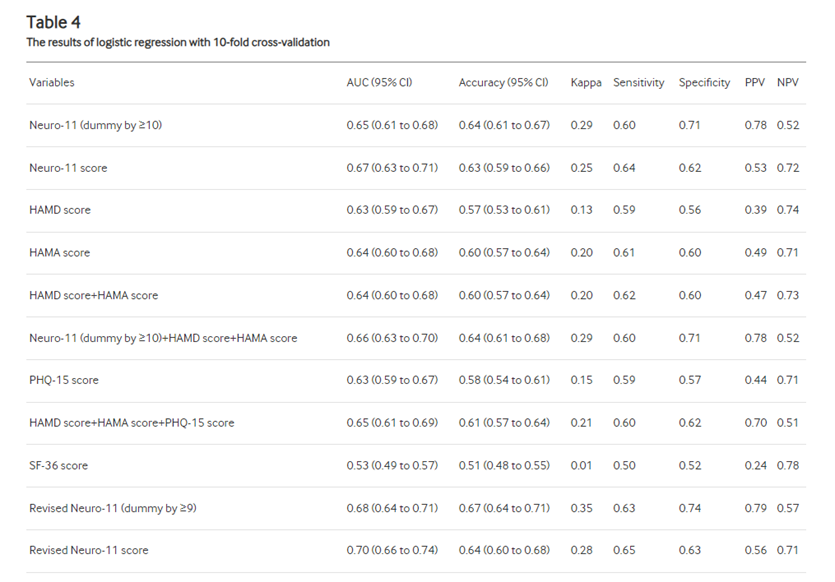
Task: Select the NPV column header
Action: click(788, 83)
